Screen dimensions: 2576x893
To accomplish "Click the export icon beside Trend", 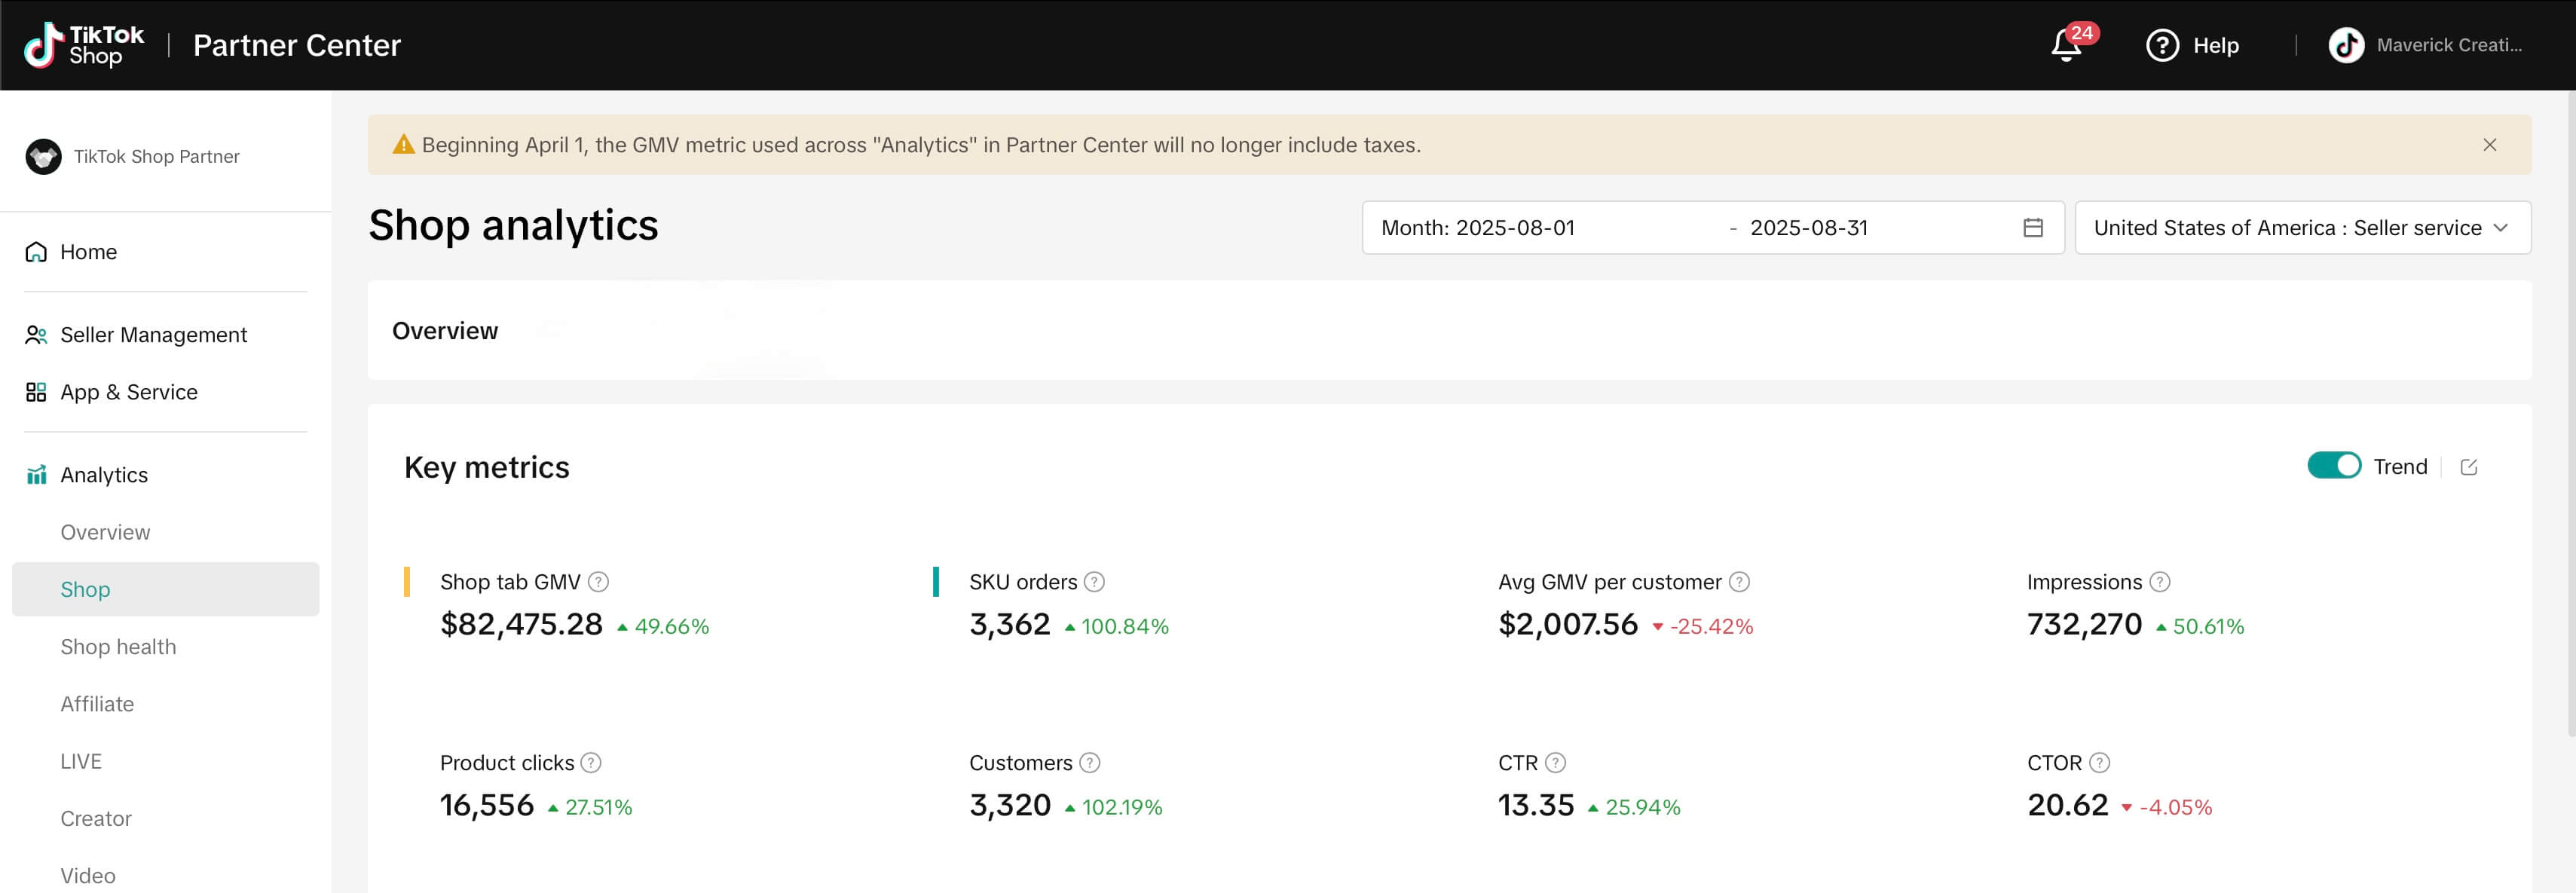I will coord(2468,467).
